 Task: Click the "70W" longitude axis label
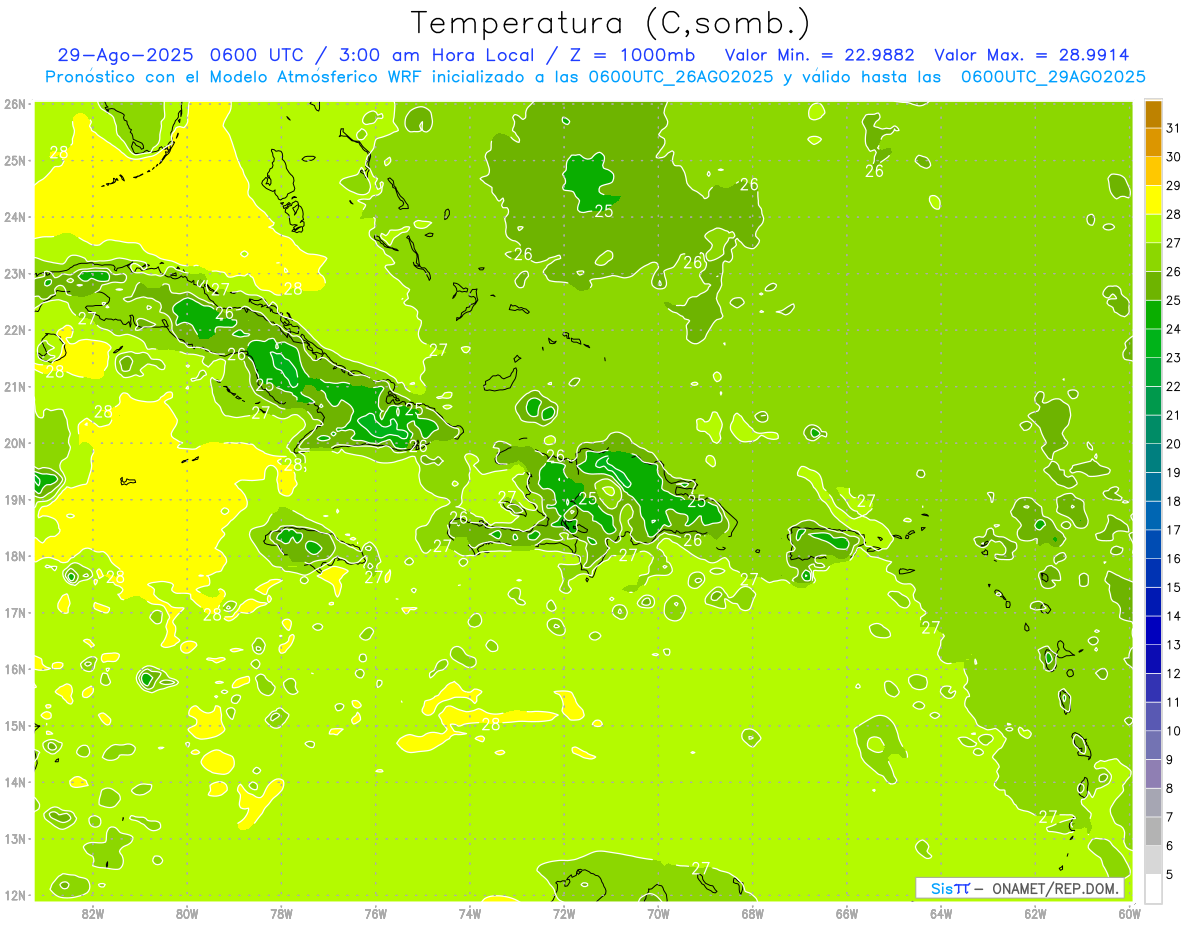tap(658, 913)
